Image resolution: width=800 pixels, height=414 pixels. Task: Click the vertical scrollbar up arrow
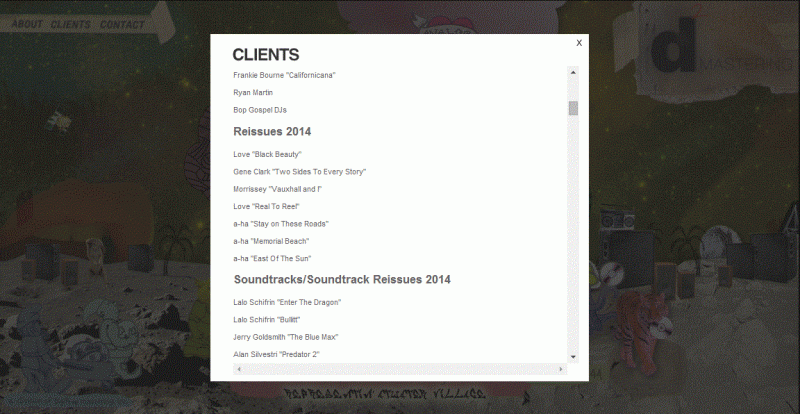coord(573,72)
